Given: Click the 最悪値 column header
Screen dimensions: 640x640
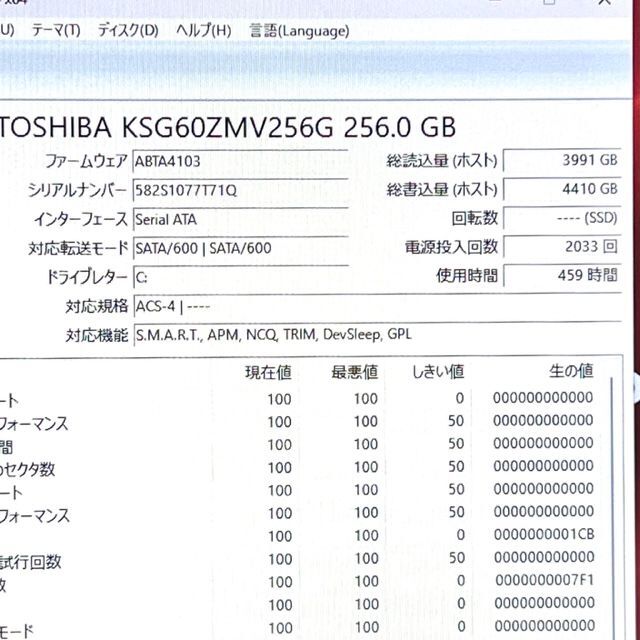Looking at the screenshot, I should pyautogui.click(x=354, y=372).
